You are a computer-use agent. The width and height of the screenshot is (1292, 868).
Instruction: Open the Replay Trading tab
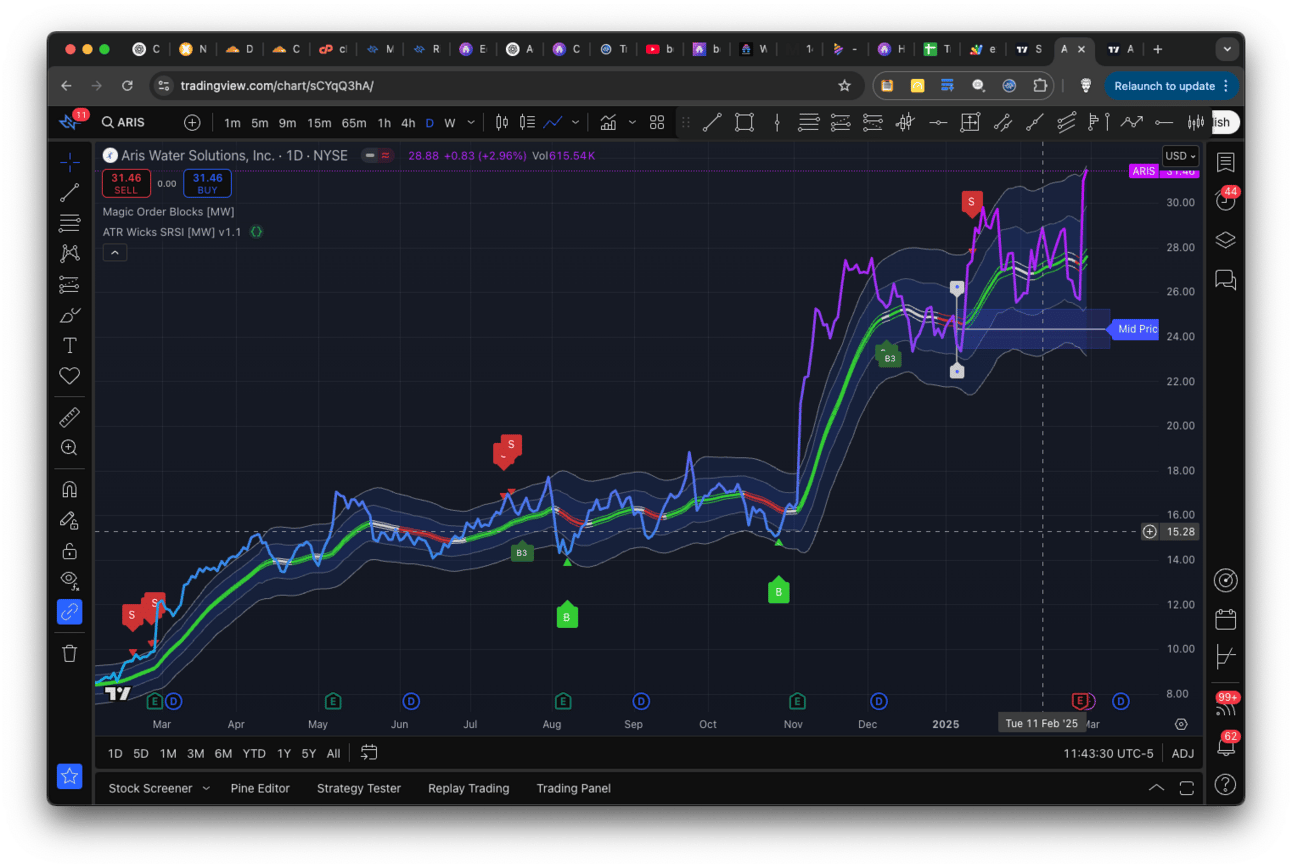pyautogui.click(x=468, y=788)
